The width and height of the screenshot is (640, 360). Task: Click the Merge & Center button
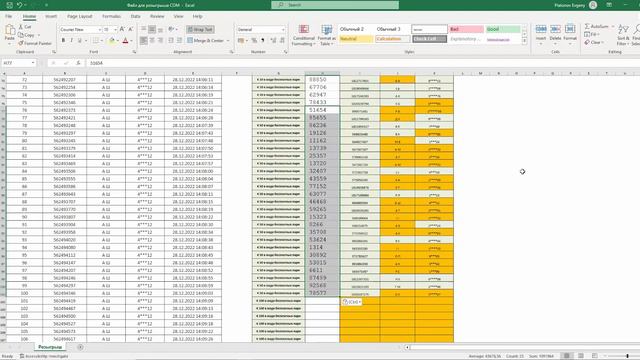[205, 40]
